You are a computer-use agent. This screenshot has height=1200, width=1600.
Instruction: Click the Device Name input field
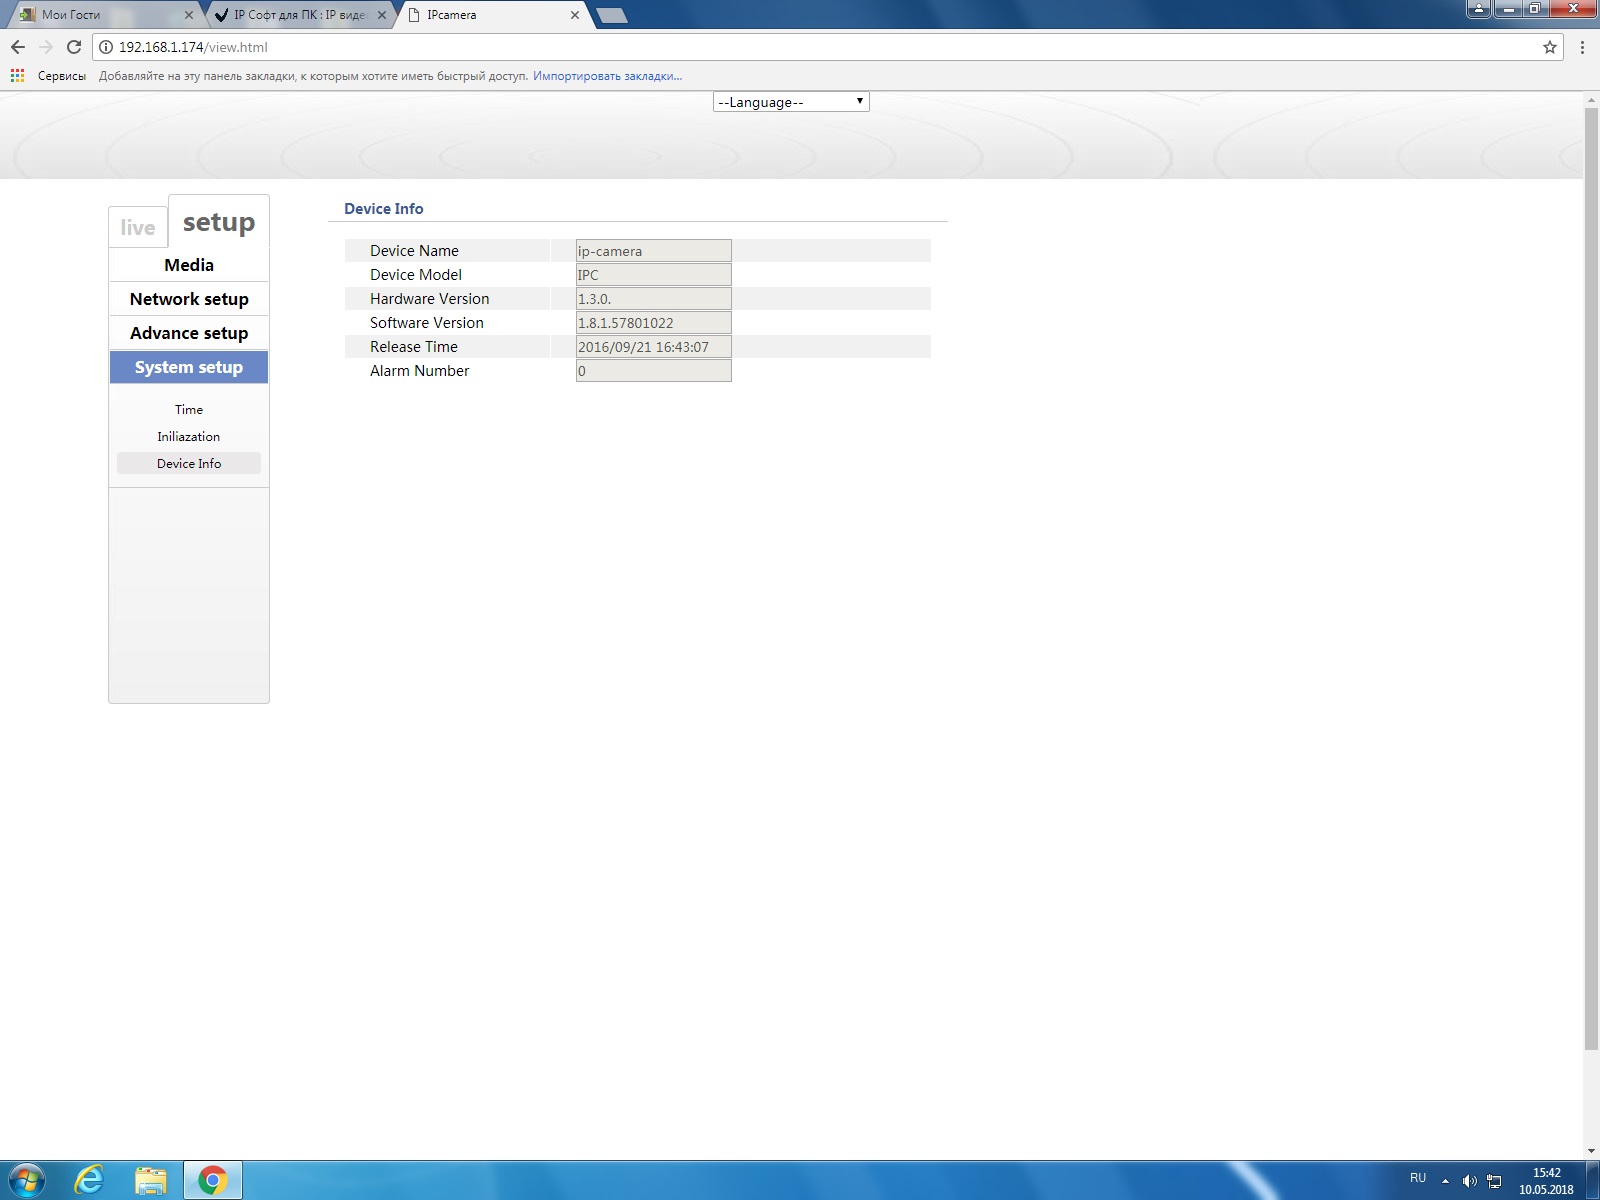point(653,251)
